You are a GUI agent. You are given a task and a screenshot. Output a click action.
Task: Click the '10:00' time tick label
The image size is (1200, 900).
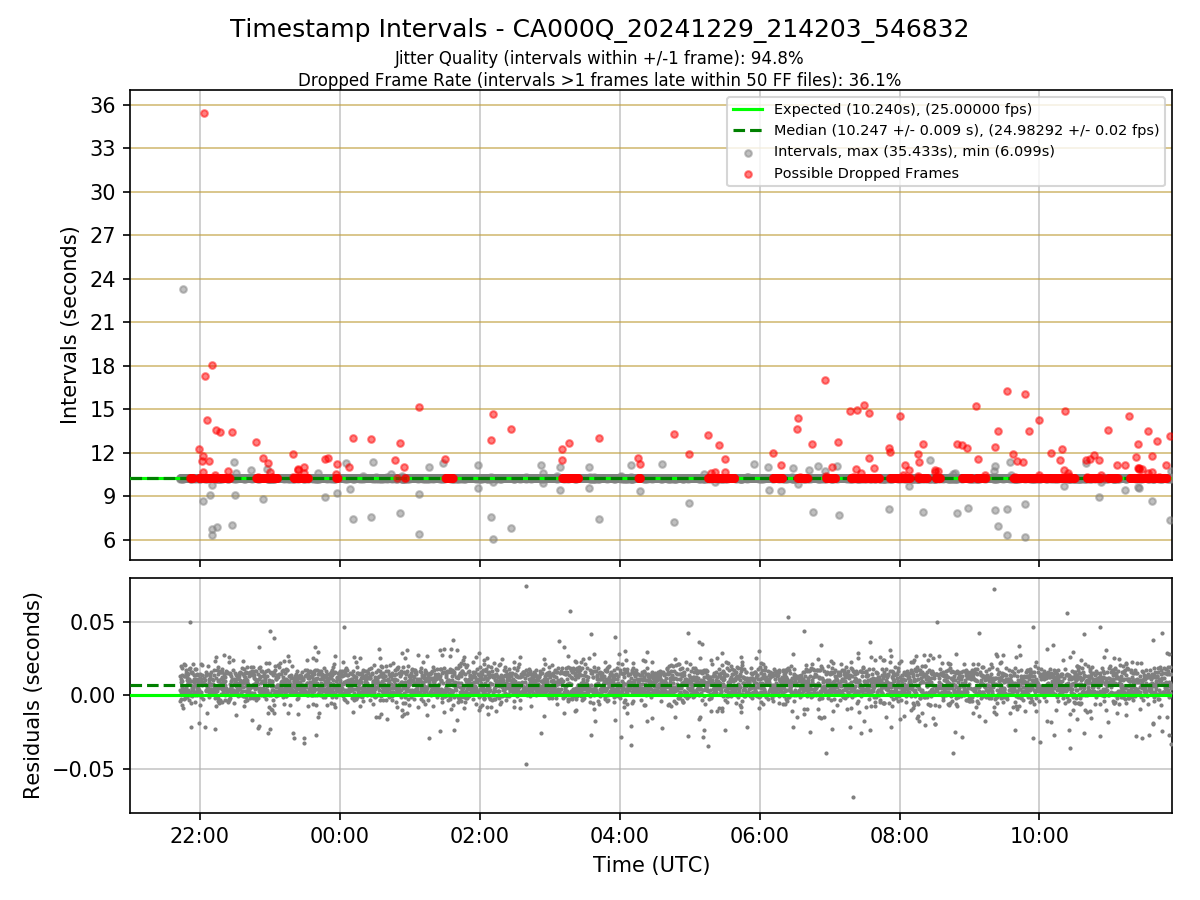(1039, 834)
